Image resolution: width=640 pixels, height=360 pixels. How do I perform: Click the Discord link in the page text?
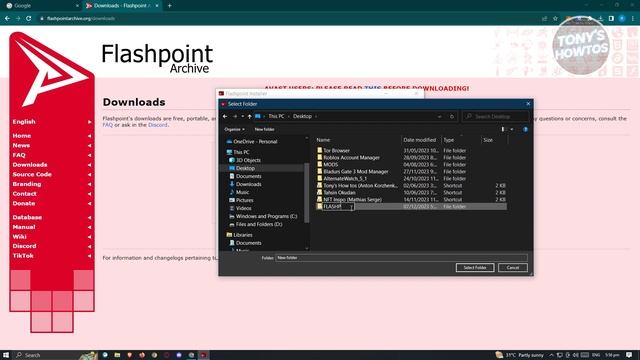tap(158, 125)
